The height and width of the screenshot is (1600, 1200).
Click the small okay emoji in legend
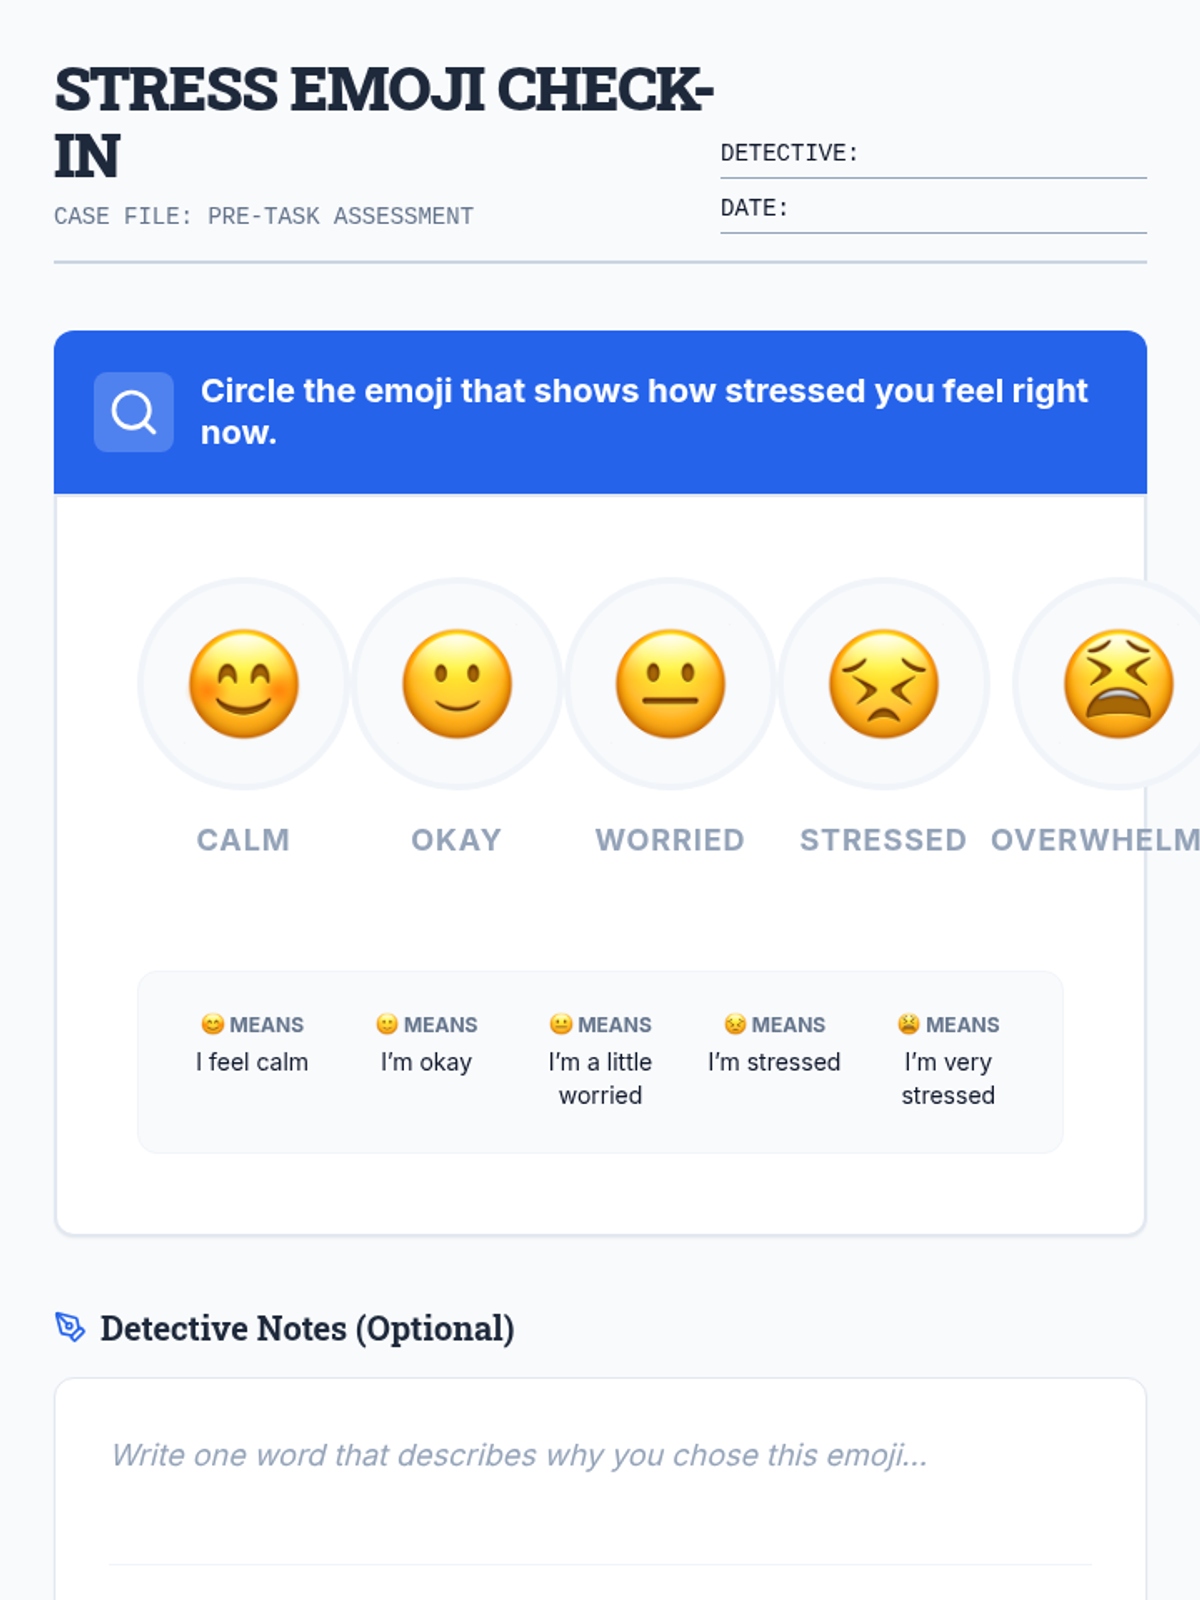pyautogui.click(x=387, y=1024)
